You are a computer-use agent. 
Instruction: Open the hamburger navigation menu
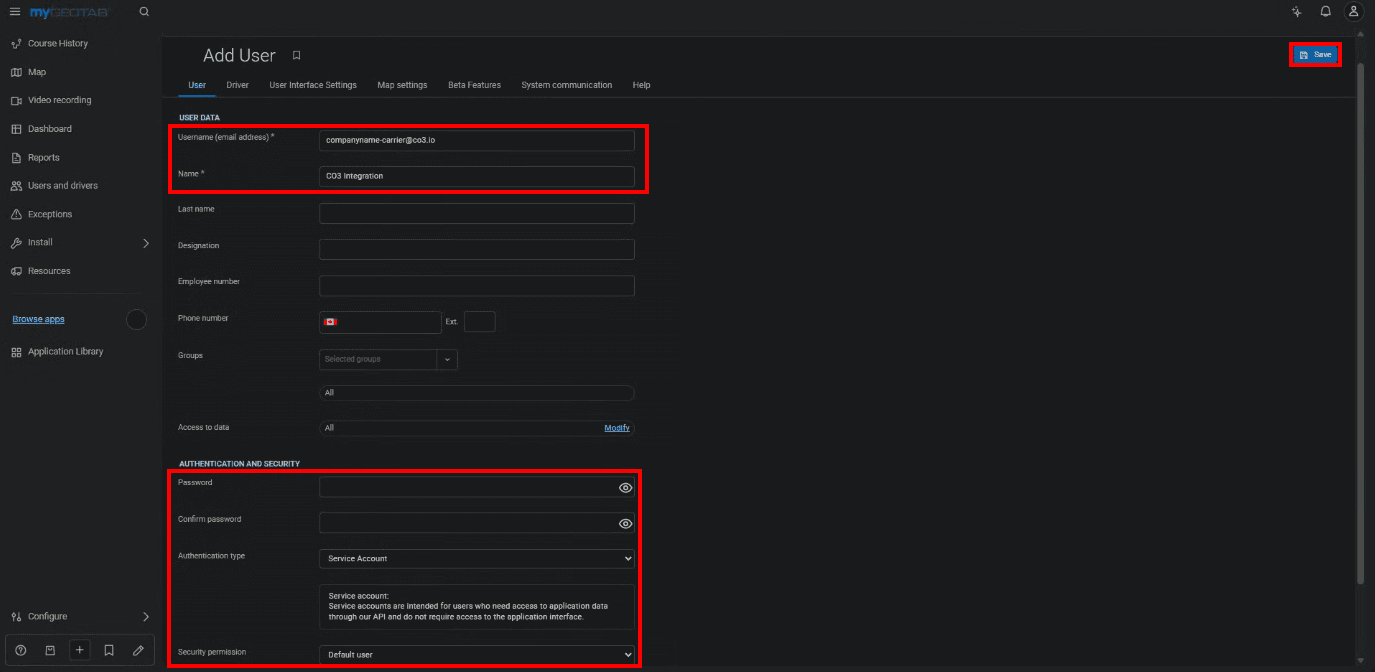tap(15, 12)
